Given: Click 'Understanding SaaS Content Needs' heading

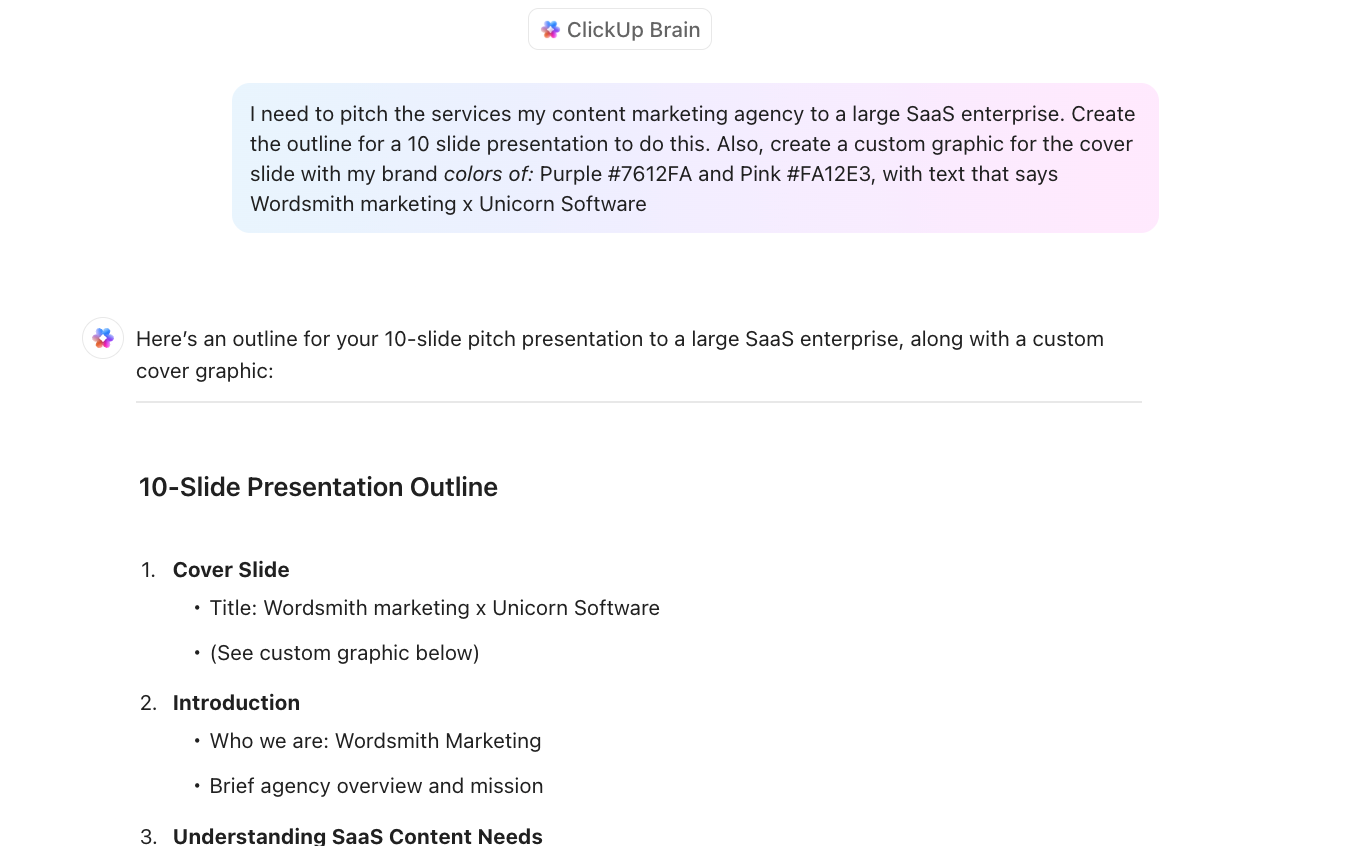Looking at the screenshot, I should [x=357, y=836].
